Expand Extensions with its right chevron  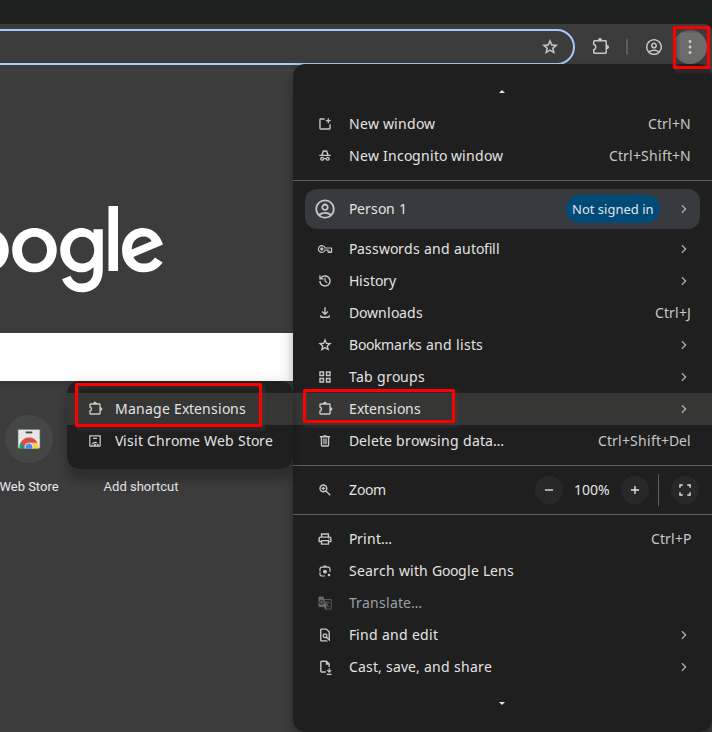click(684, 409)
